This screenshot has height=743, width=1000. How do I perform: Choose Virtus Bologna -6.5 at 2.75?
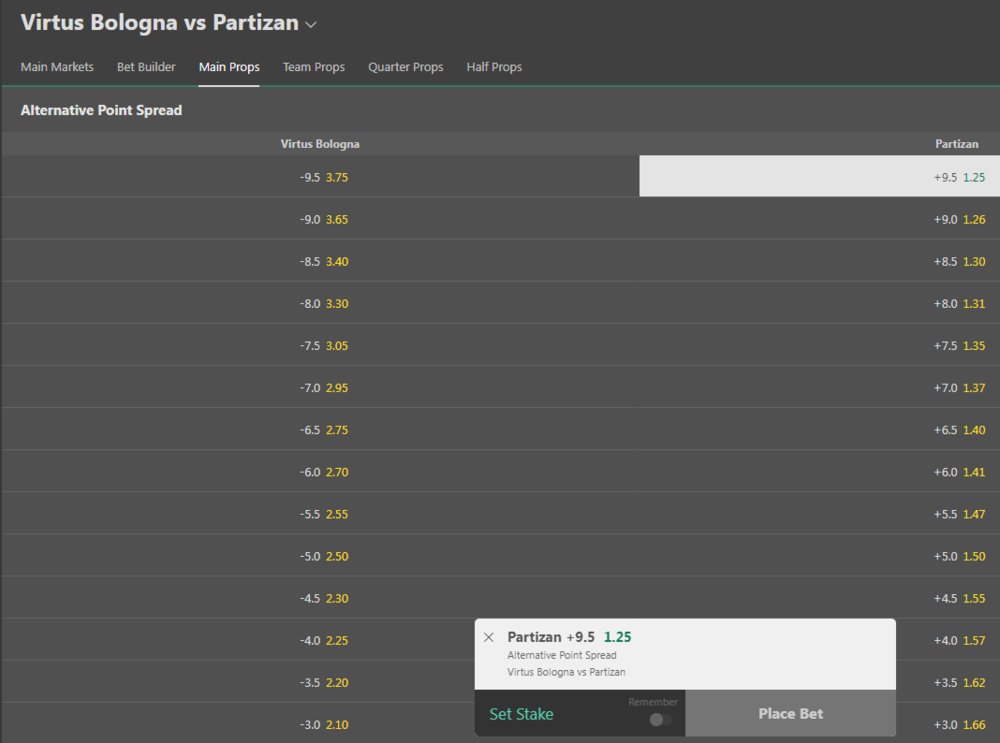320,429
